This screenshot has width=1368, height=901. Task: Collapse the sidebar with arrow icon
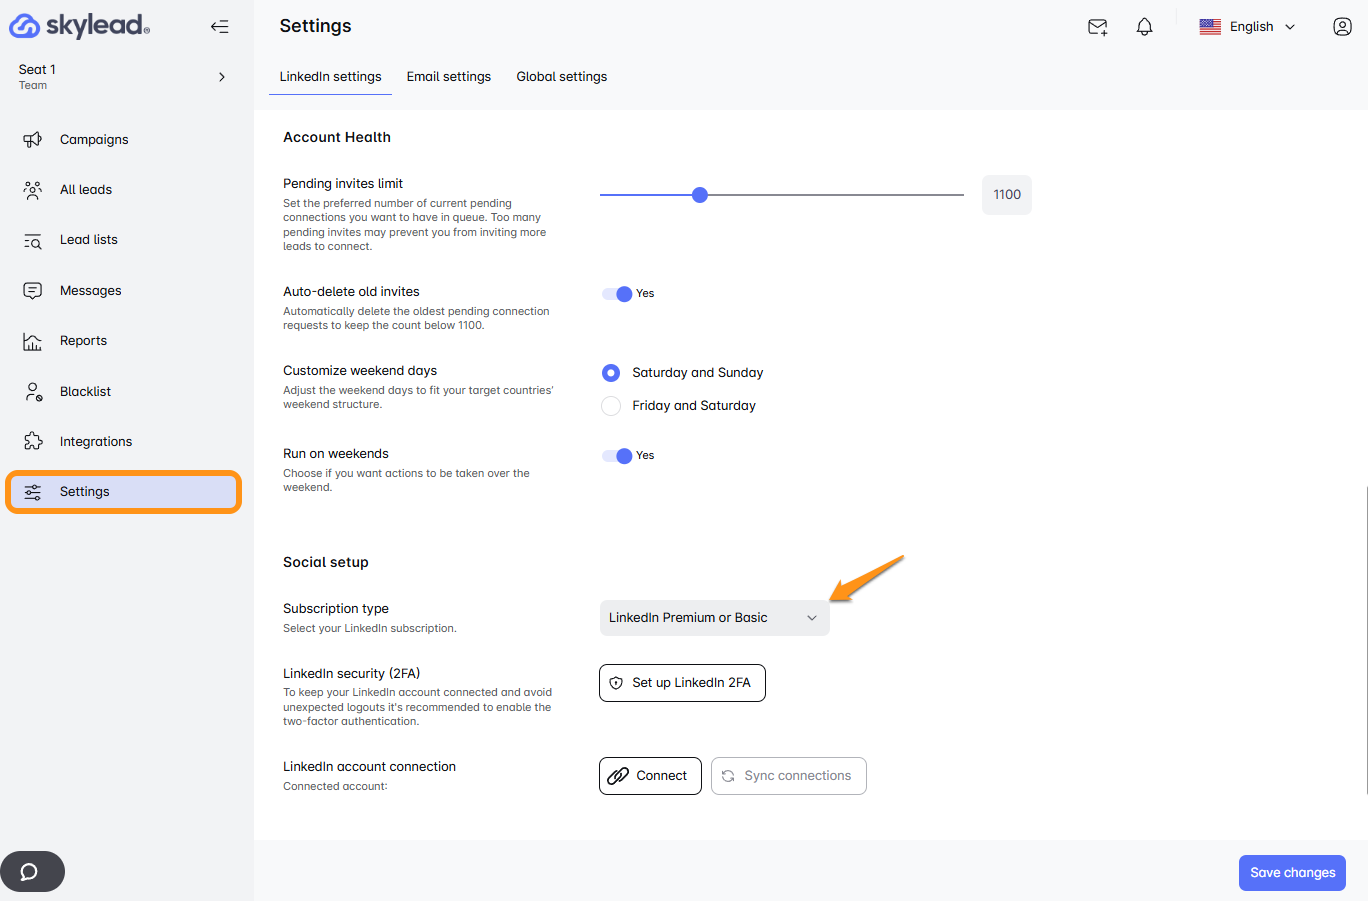[220, 27]
